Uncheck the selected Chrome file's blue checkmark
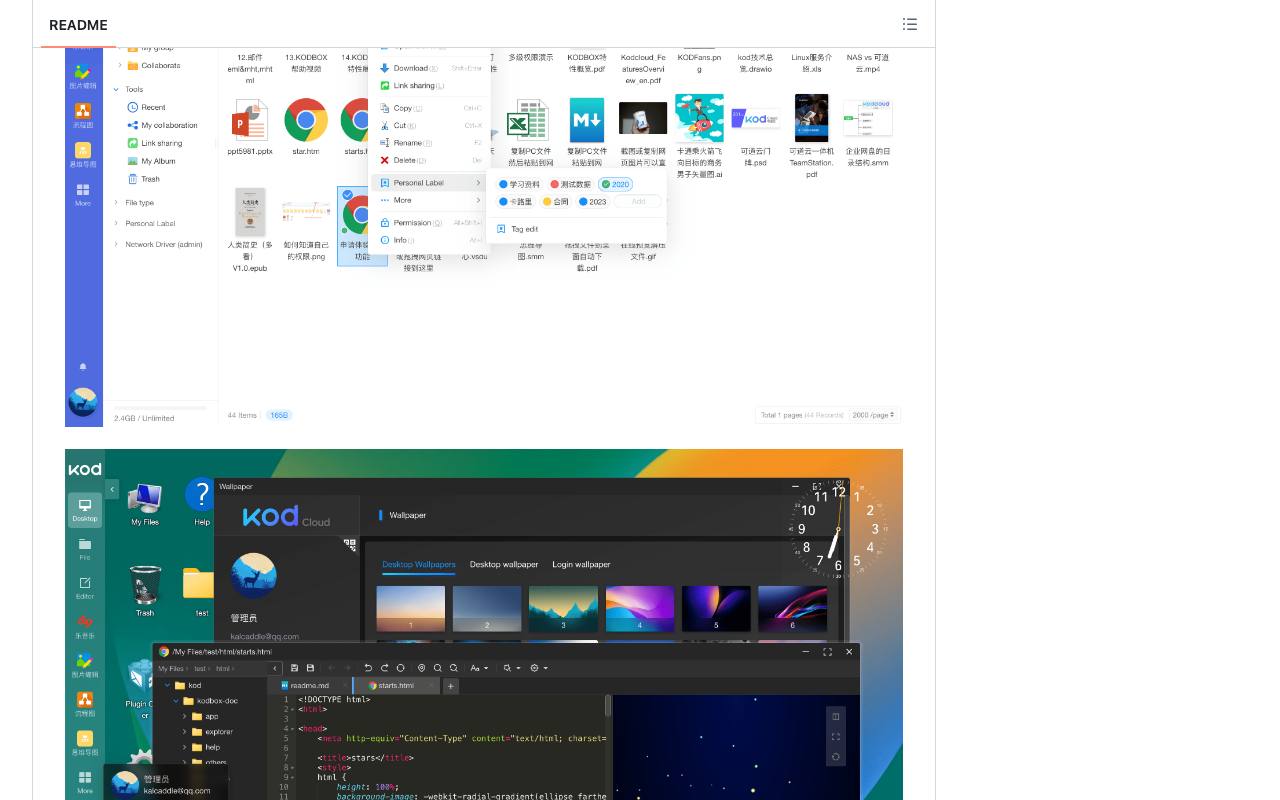This screenshot has width=1280, height=800. pyautogui.click(x=347, y=196)
